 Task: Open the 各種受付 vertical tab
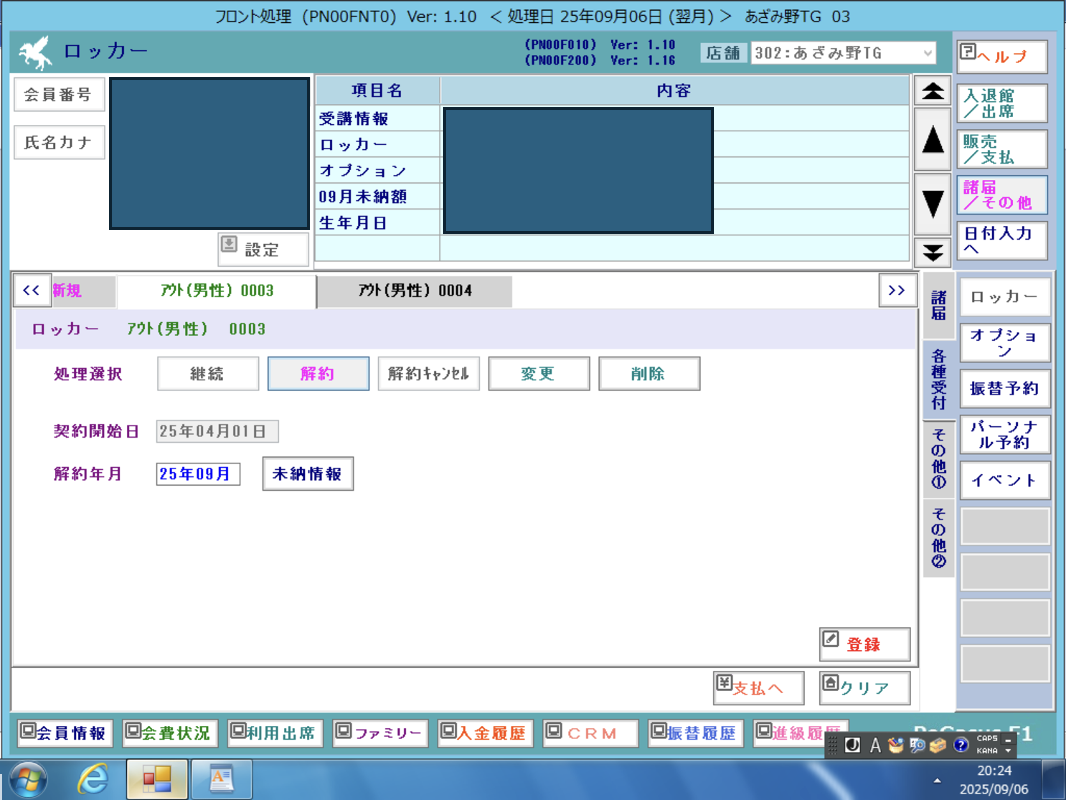coord(938,379)
